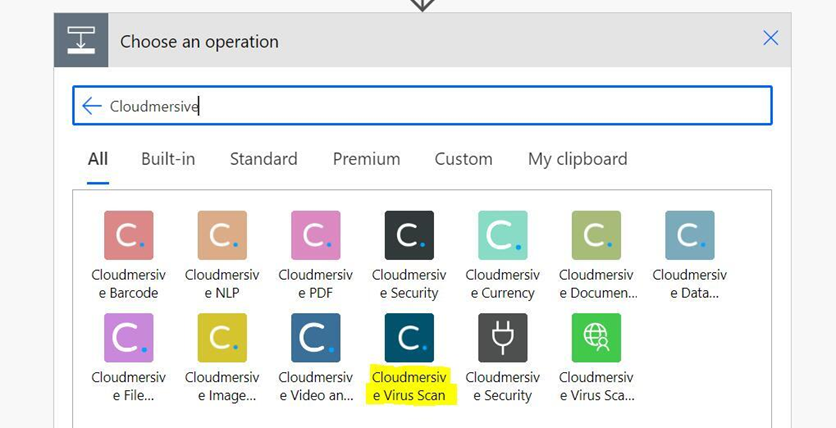Open the My clipboard tab
The image size is (836, 428).
pyautogui.click(x=577, y=159)
